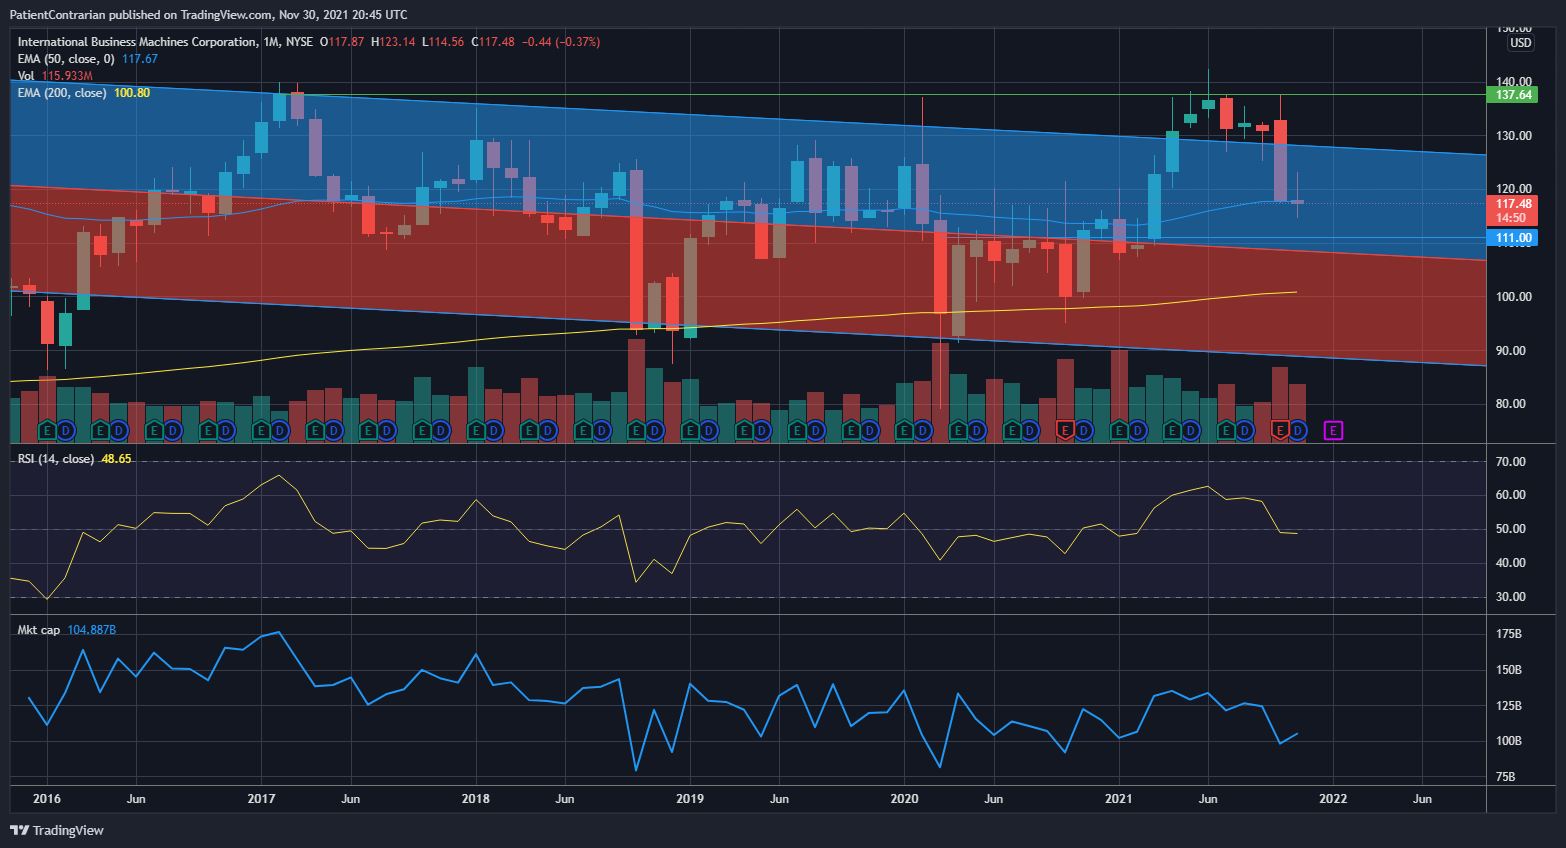This screenshot has width=1566, height=848.
Task: Click the 2016 label on the time axis
Action: [x=47, y=798]
